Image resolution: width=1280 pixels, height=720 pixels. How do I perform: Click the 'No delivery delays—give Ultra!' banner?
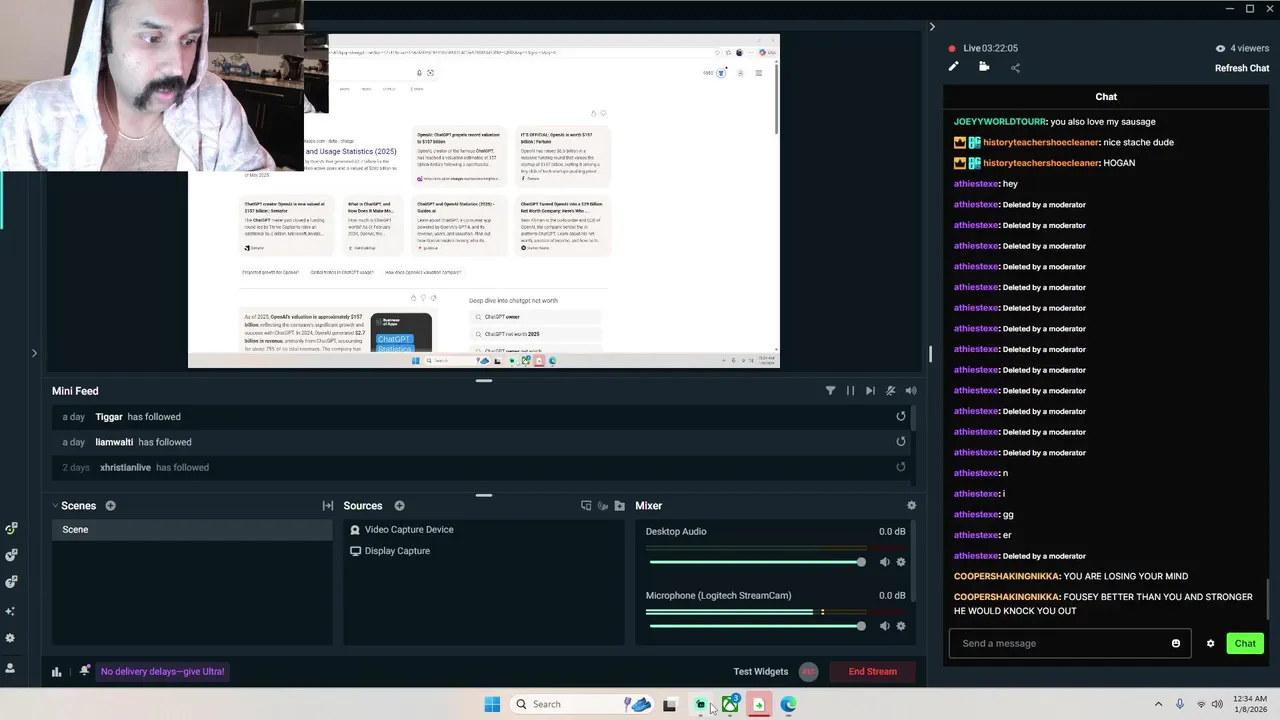[x=162, y=671]
